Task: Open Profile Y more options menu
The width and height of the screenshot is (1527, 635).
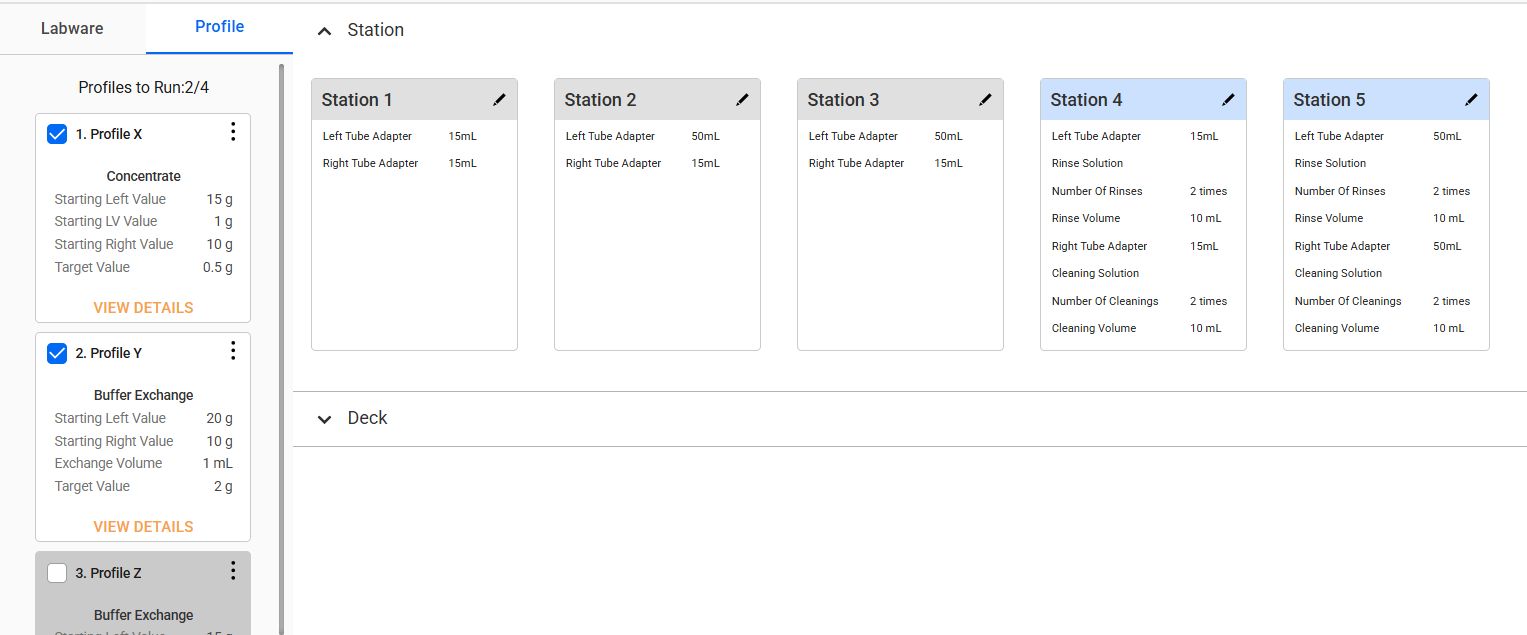Action: pyautogui.click(x=233, y=351)
